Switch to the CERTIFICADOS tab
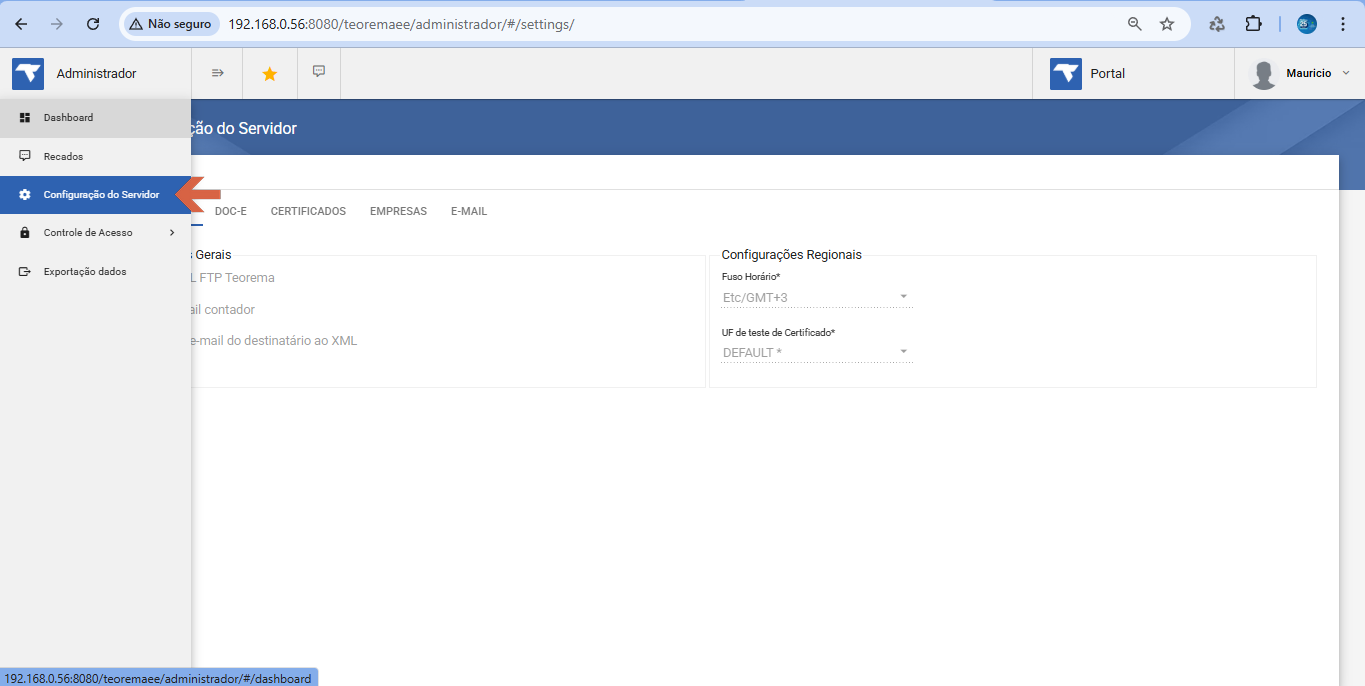The image size is (1365, 686). pos(308,211)
